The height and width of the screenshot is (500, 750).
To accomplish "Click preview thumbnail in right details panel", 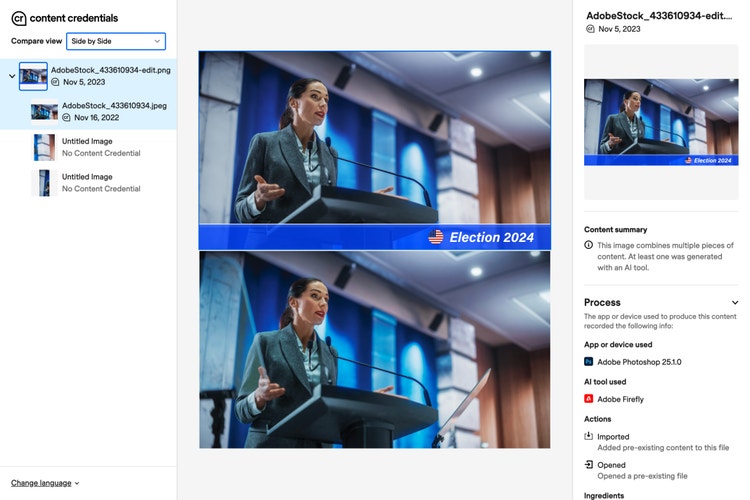I will pyautogui.click(x=660, y=122).
